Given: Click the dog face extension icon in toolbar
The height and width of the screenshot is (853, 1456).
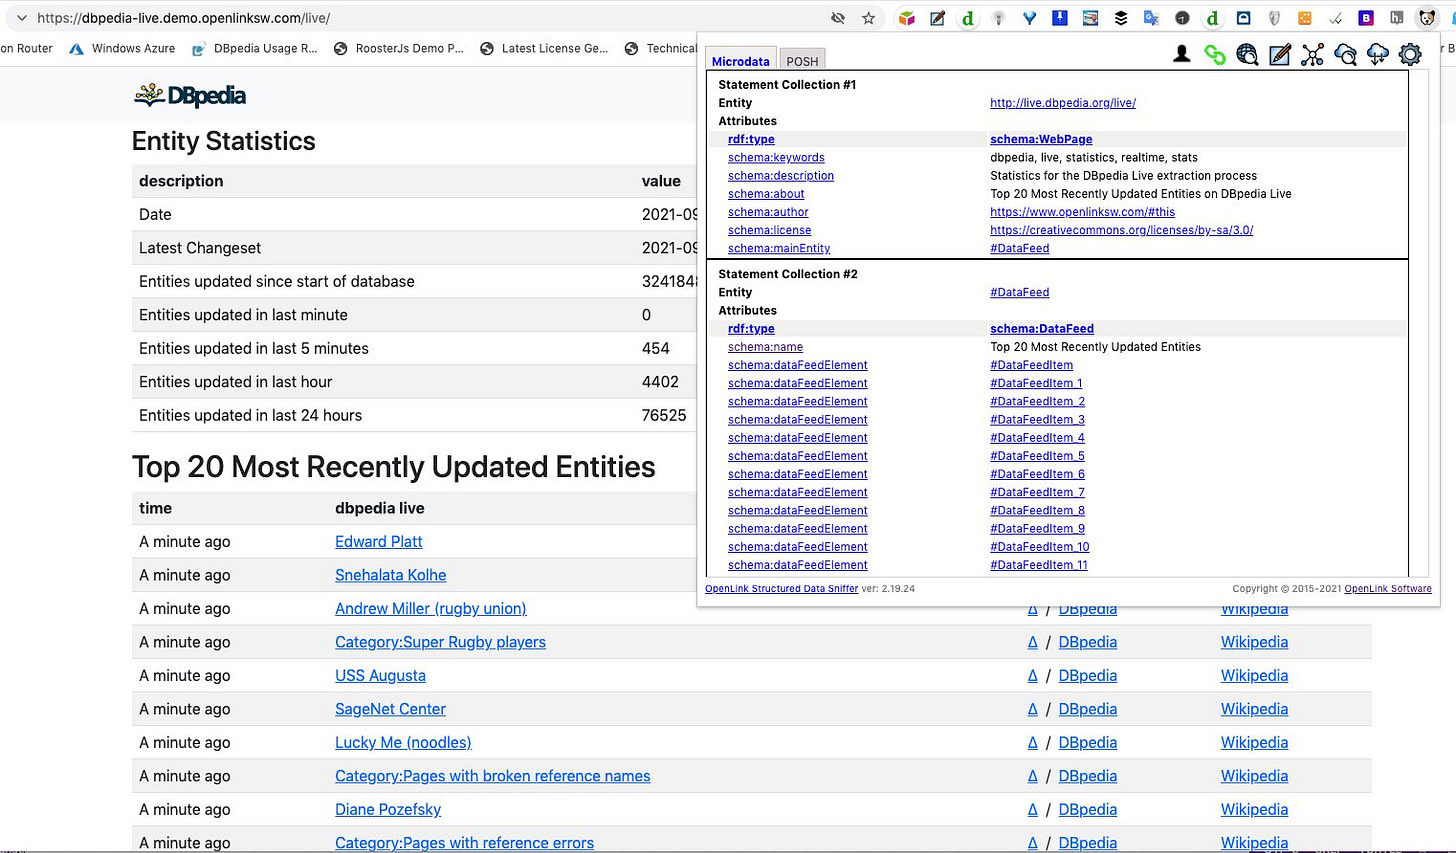Looking at the screenshot, I should (x=1427, y=18).
